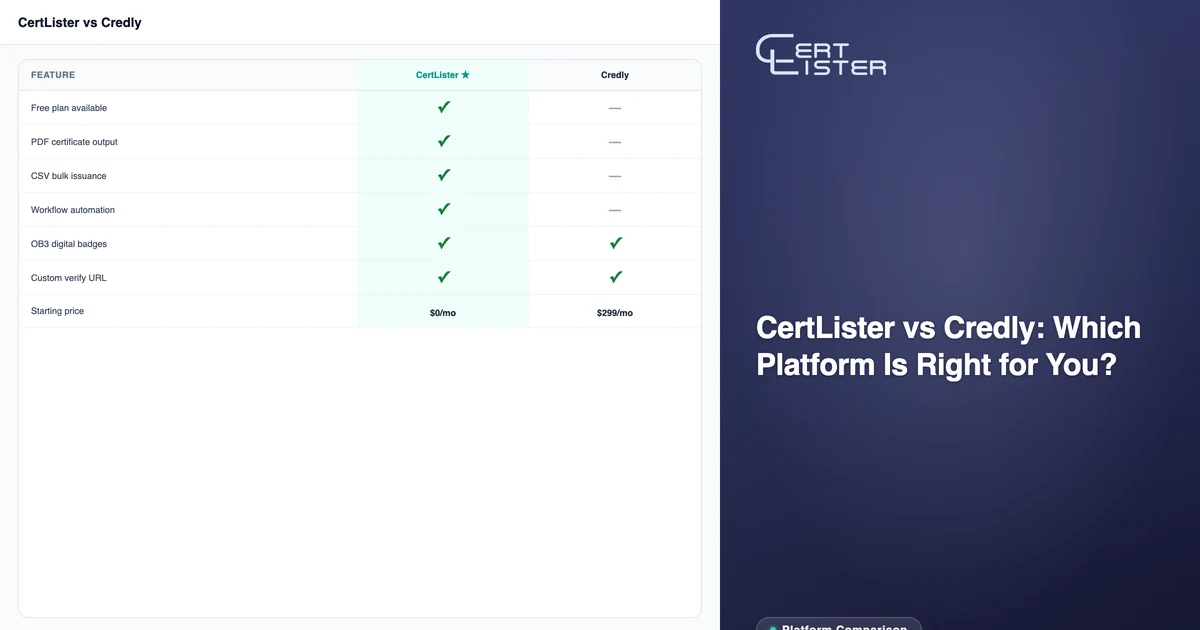This screenshot has height=630, width=1200.
Task: Click the CertLister checkmark for PDF certificate output
Action: pyautogui.click(x=444, y=141)
